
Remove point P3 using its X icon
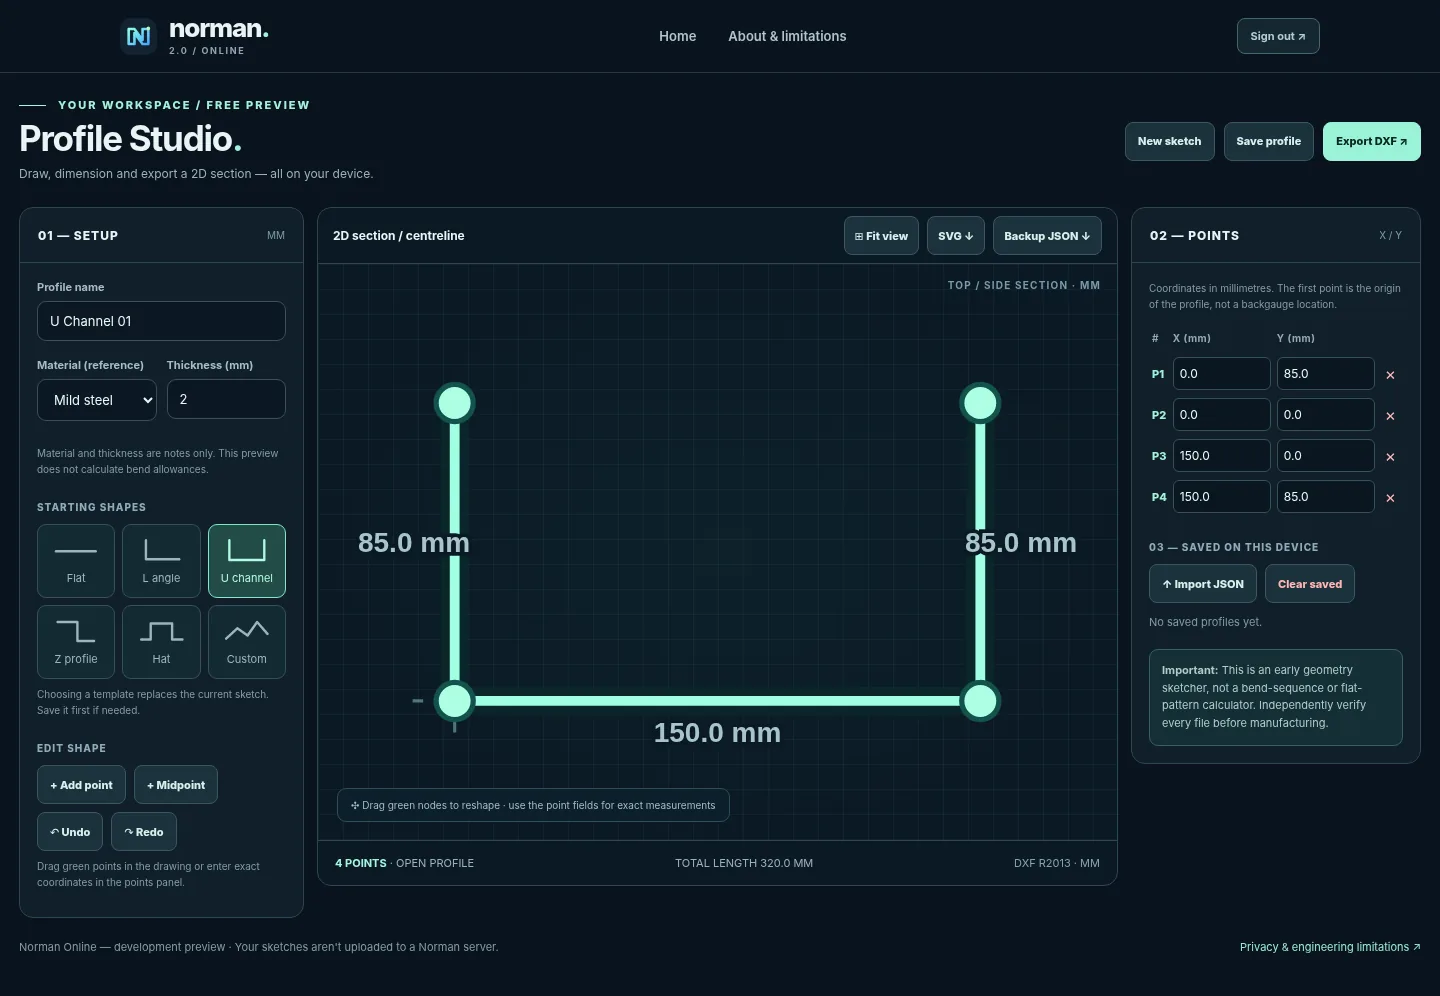[x=1390, y=457]
